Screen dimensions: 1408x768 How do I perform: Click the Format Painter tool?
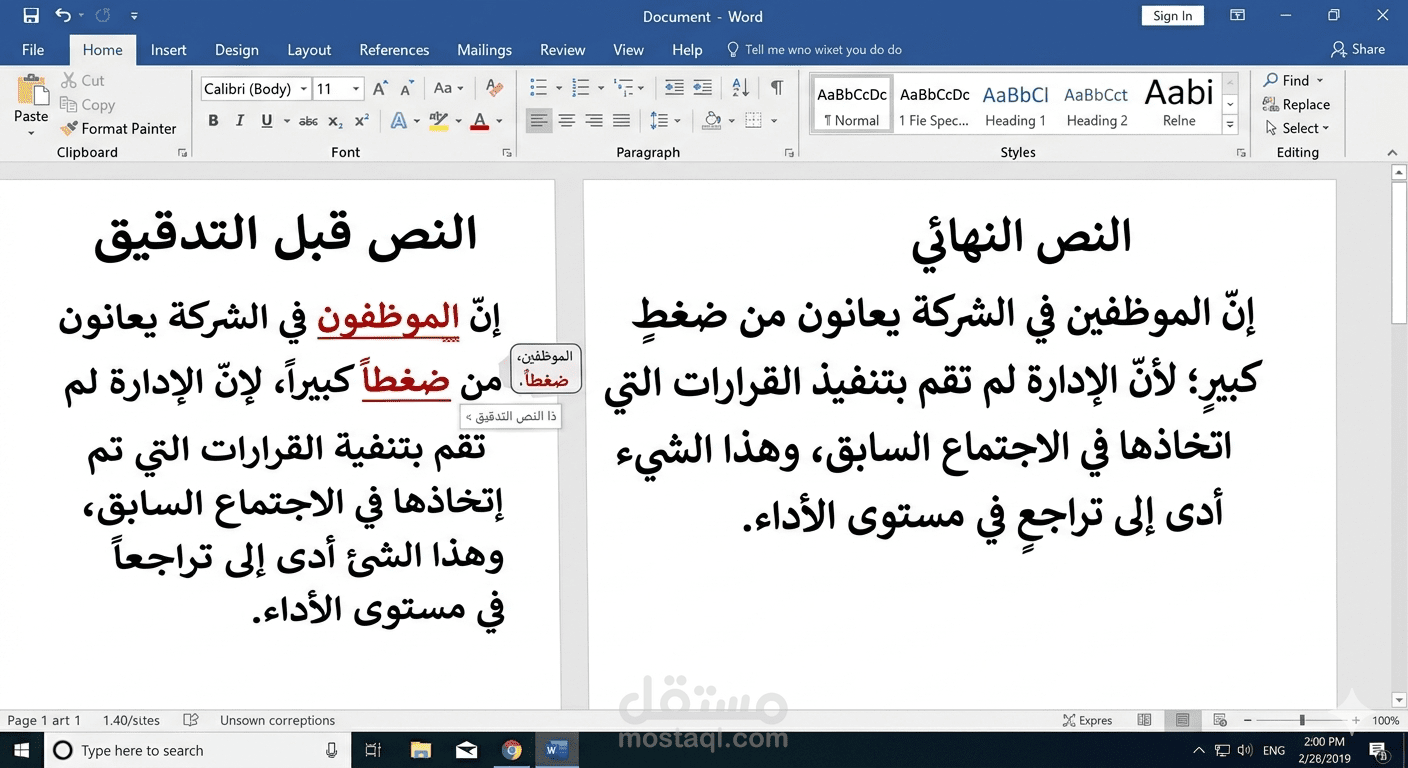coord(118,128)
